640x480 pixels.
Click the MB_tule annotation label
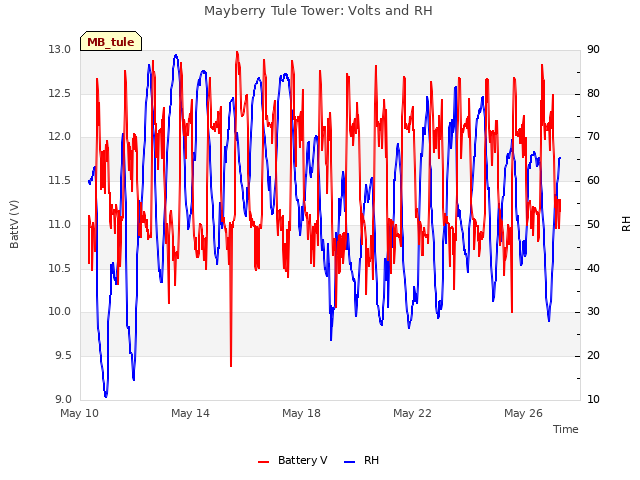point(111,42)
